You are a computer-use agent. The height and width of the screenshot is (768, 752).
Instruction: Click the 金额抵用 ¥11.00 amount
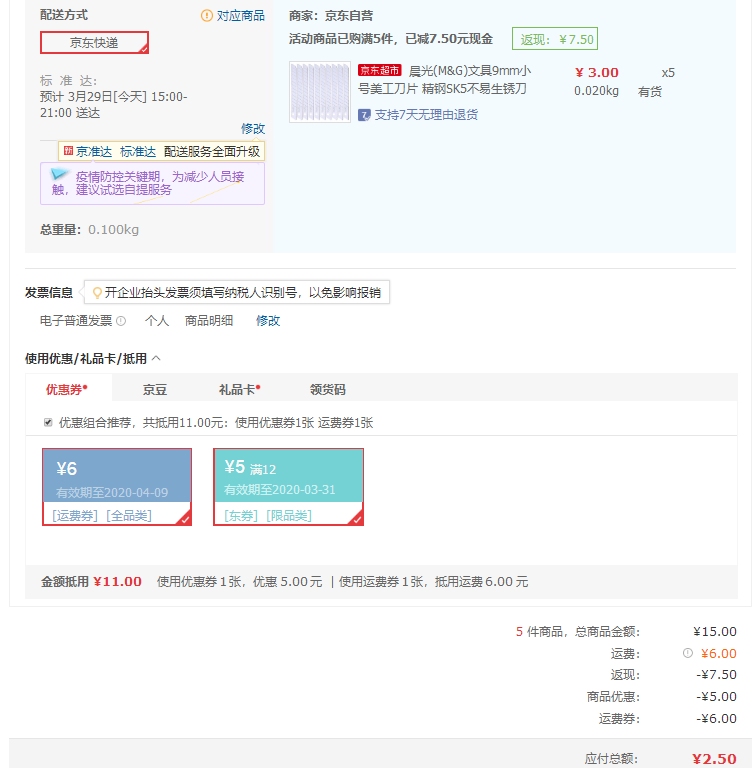point(117,581)
